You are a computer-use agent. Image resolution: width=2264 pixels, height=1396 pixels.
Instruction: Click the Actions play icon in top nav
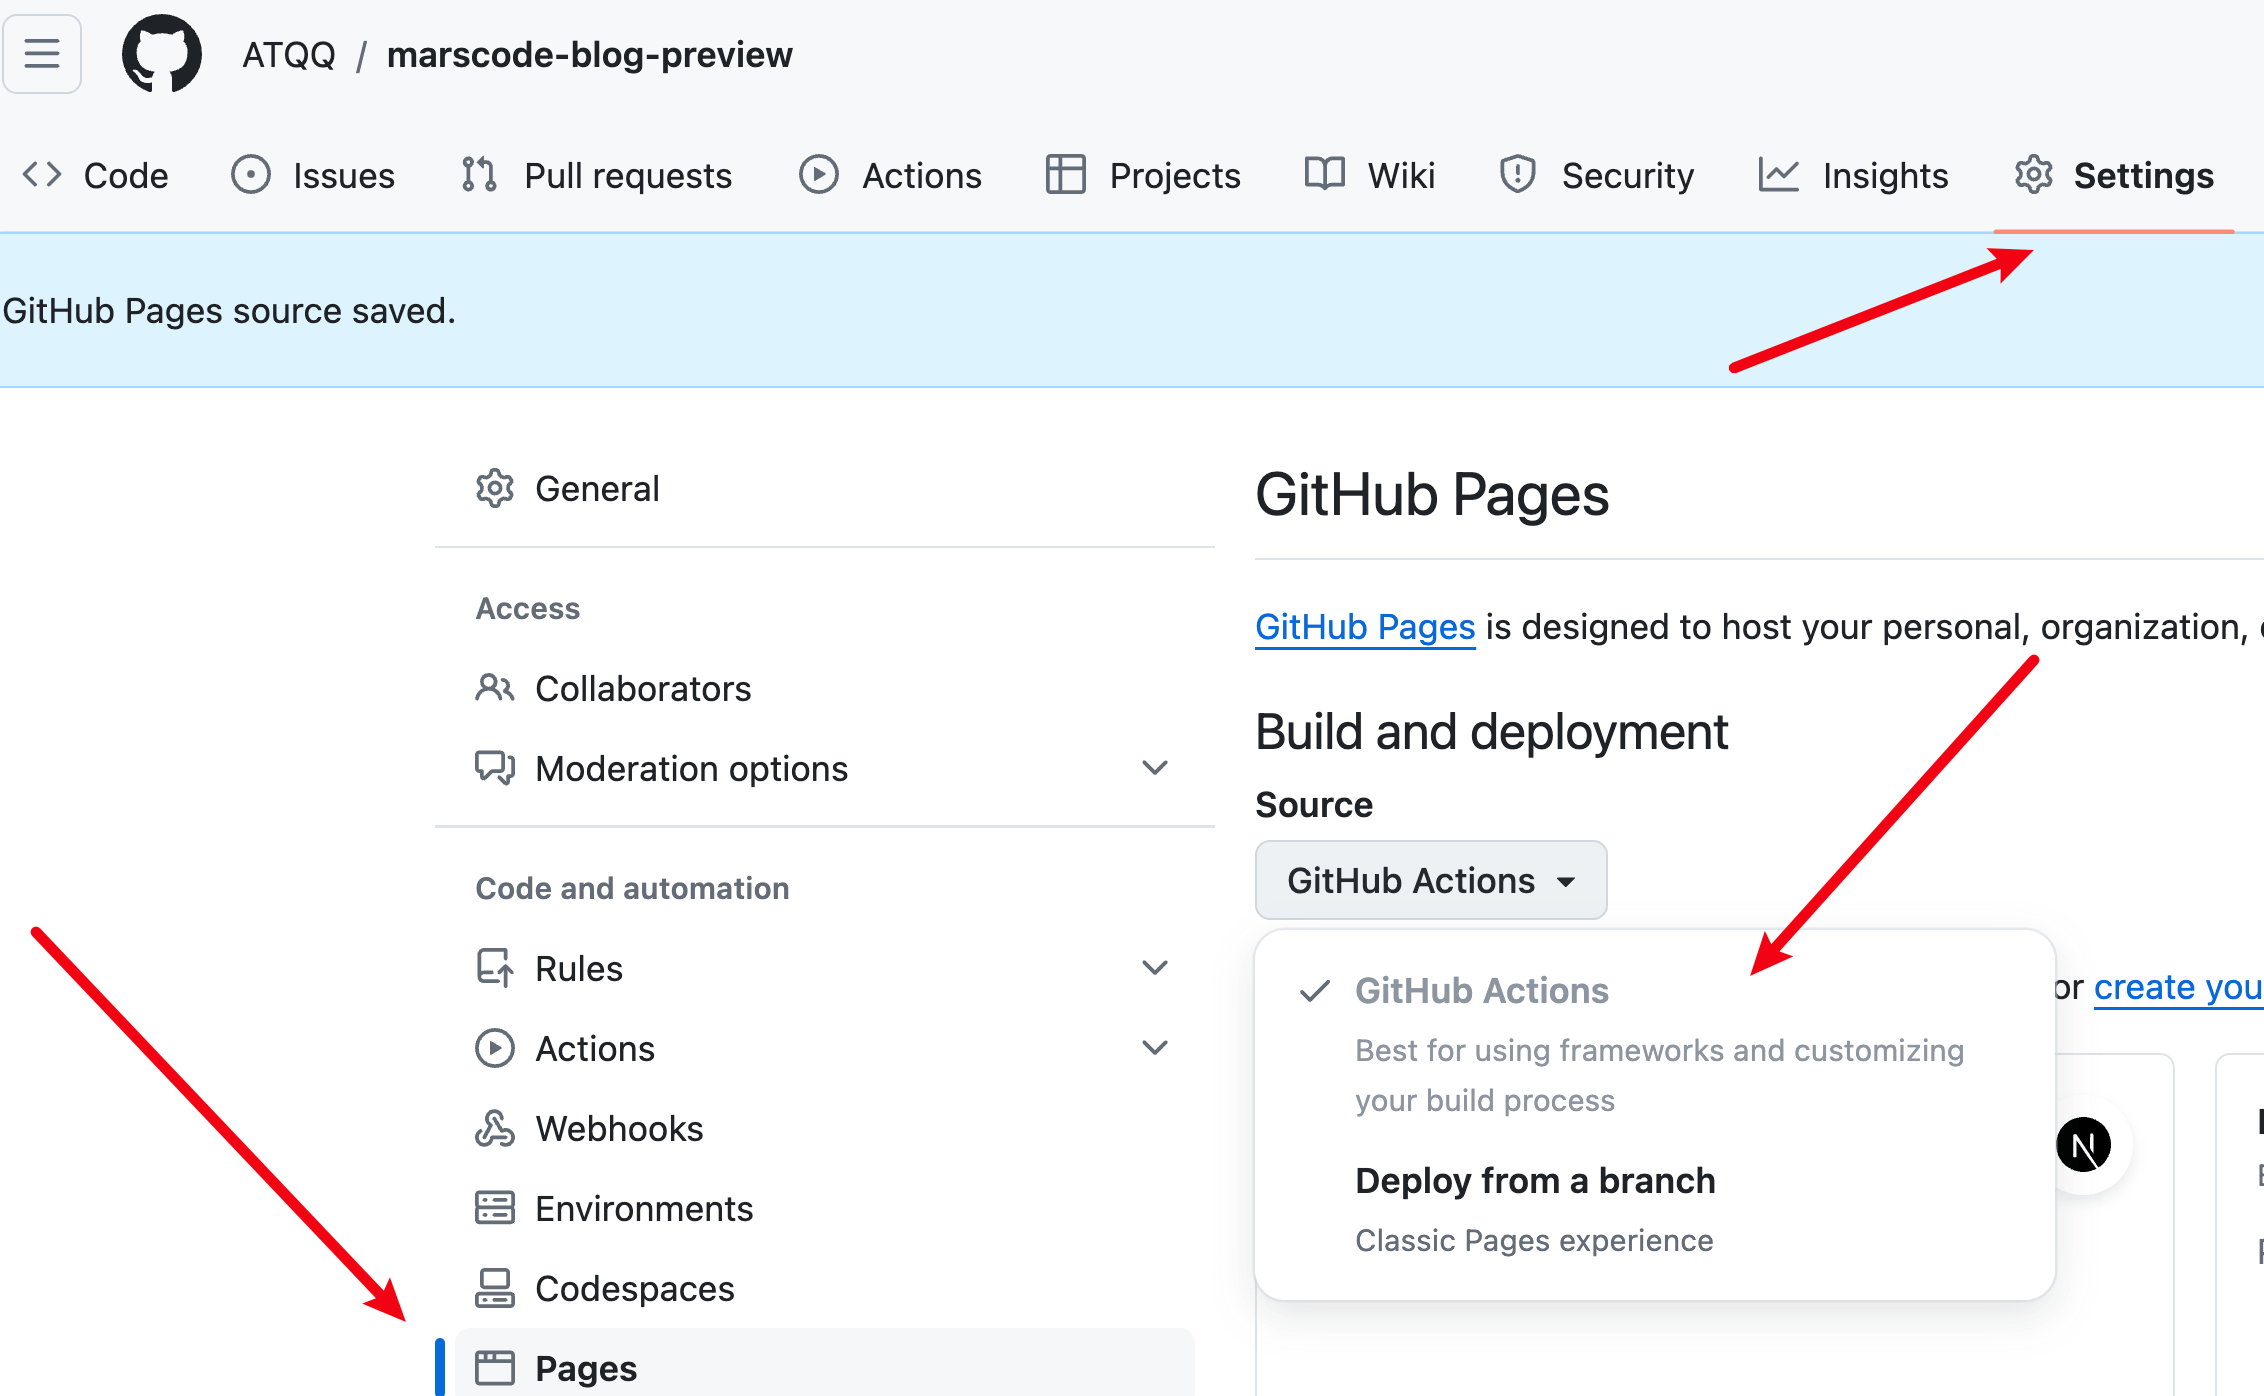tap(819, 175)
